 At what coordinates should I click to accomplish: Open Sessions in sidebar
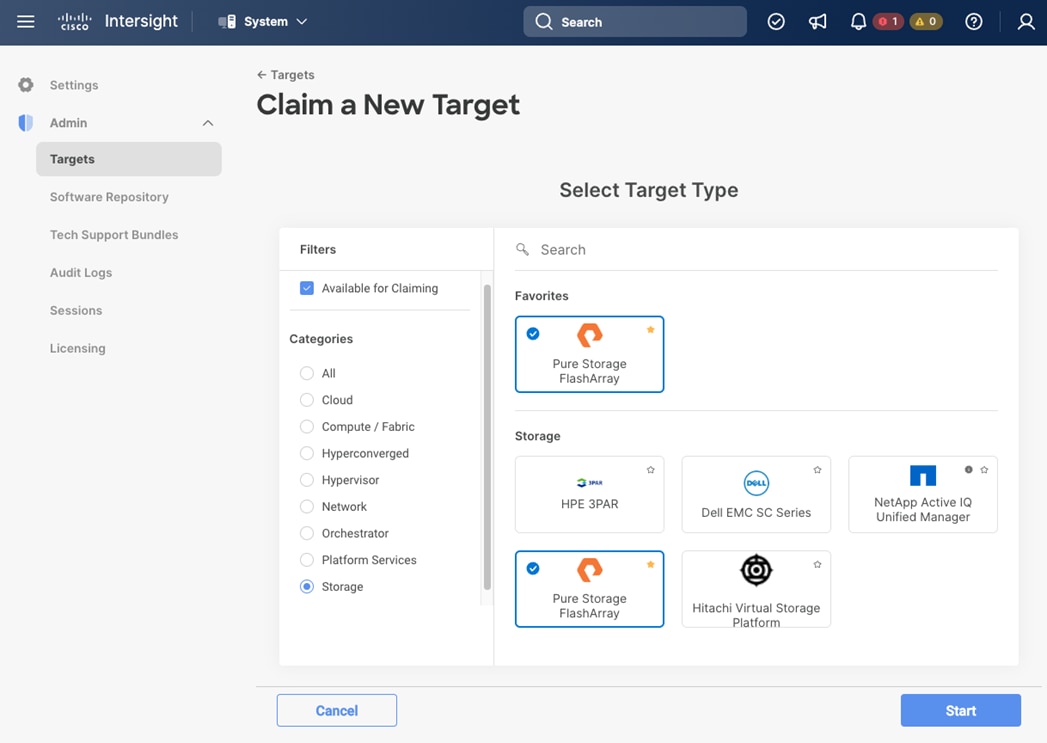75,310
